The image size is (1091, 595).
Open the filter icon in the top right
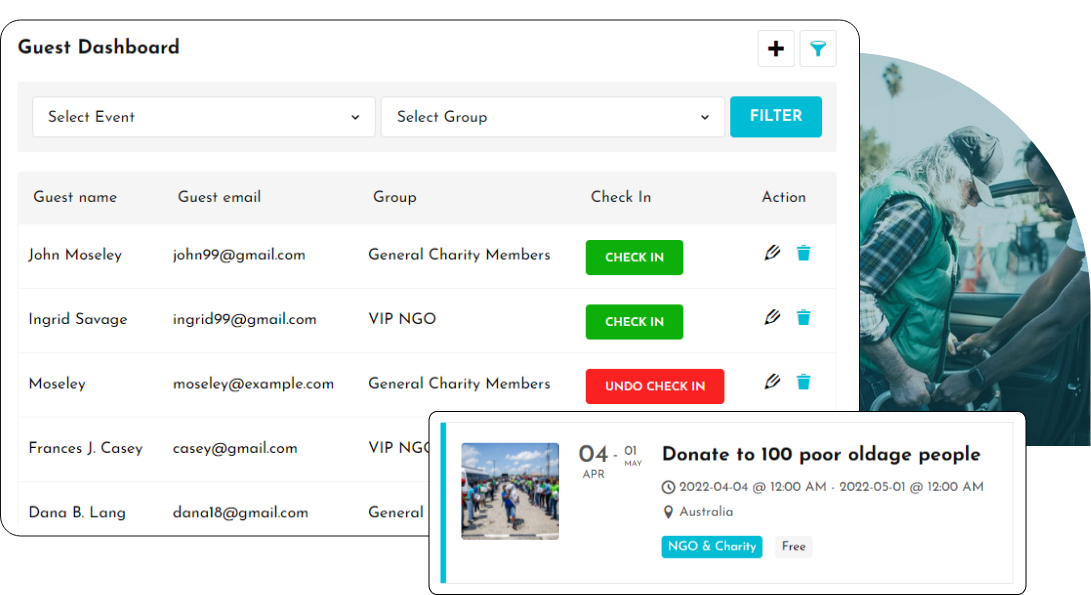pos(818,48)
